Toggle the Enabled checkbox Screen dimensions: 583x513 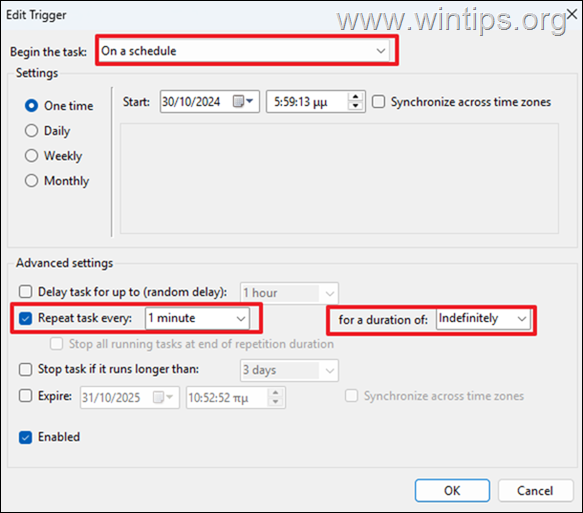click(x=25, y=437)
